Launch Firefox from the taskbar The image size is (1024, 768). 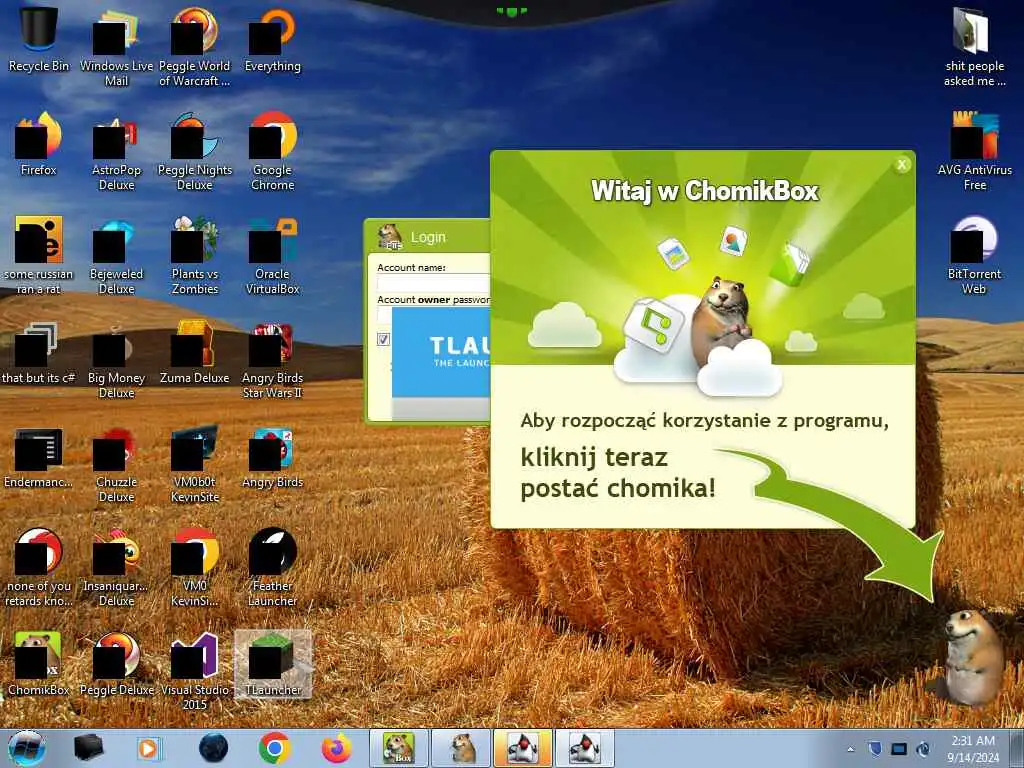tap(336, 748)
